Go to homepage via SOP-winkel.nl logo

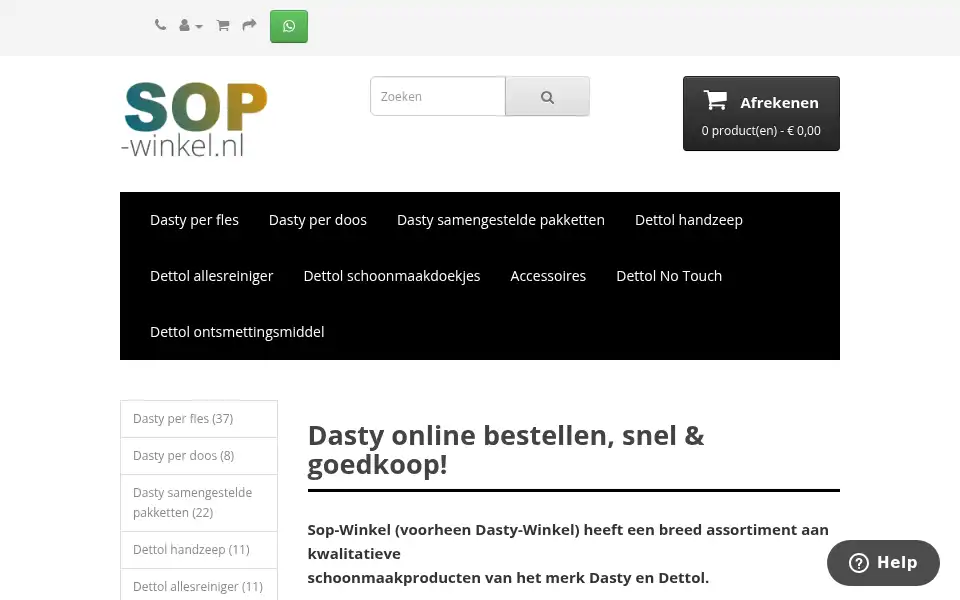pos(195,119)
